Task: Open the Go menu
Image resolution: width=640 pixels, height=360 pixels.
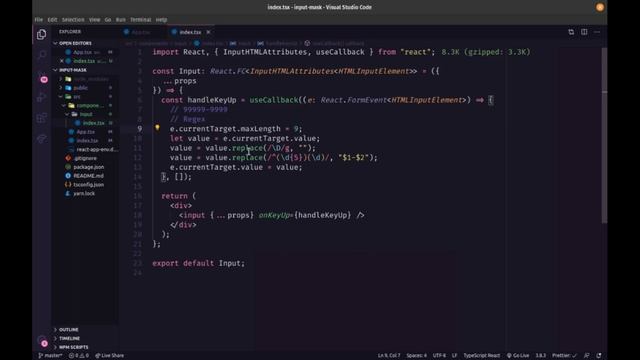Action: click(108, 20)
